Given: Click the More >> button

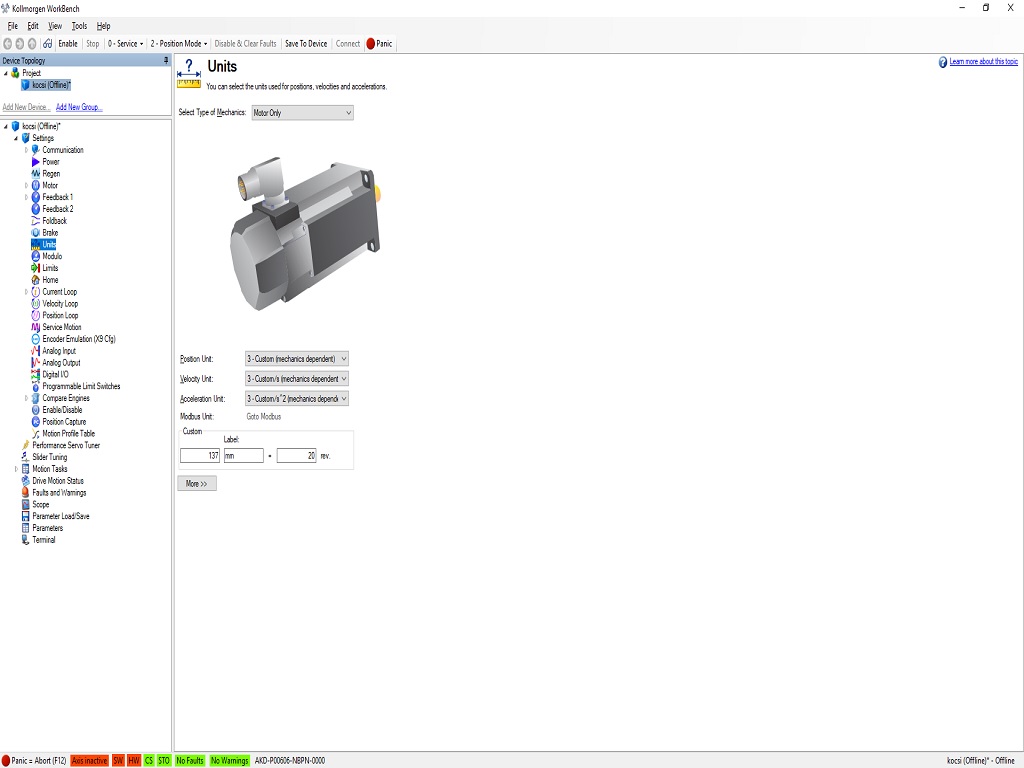Looking at the screenshot, I should point(197,483).
